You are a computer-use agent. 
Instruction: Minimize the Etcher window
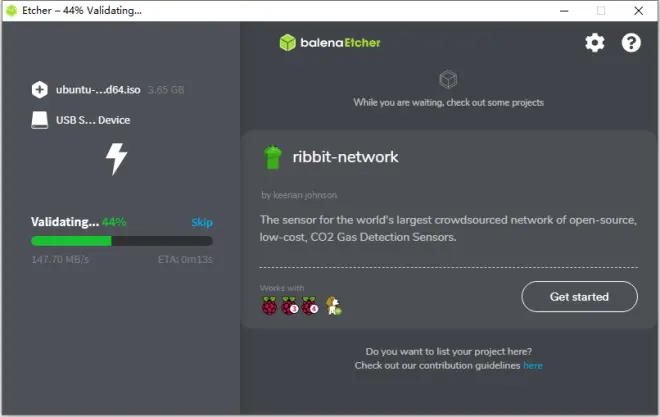click(x=564, y=11)
